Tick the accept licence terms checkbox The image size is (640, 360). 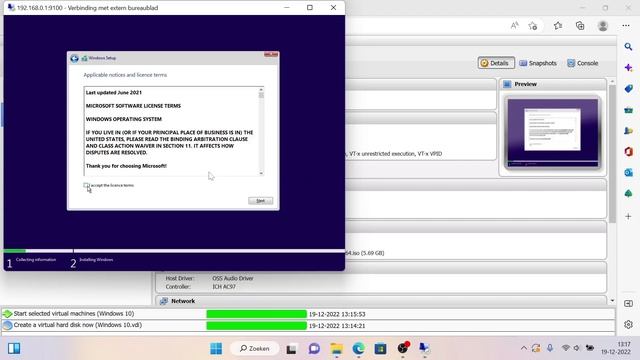click(86, 185)
